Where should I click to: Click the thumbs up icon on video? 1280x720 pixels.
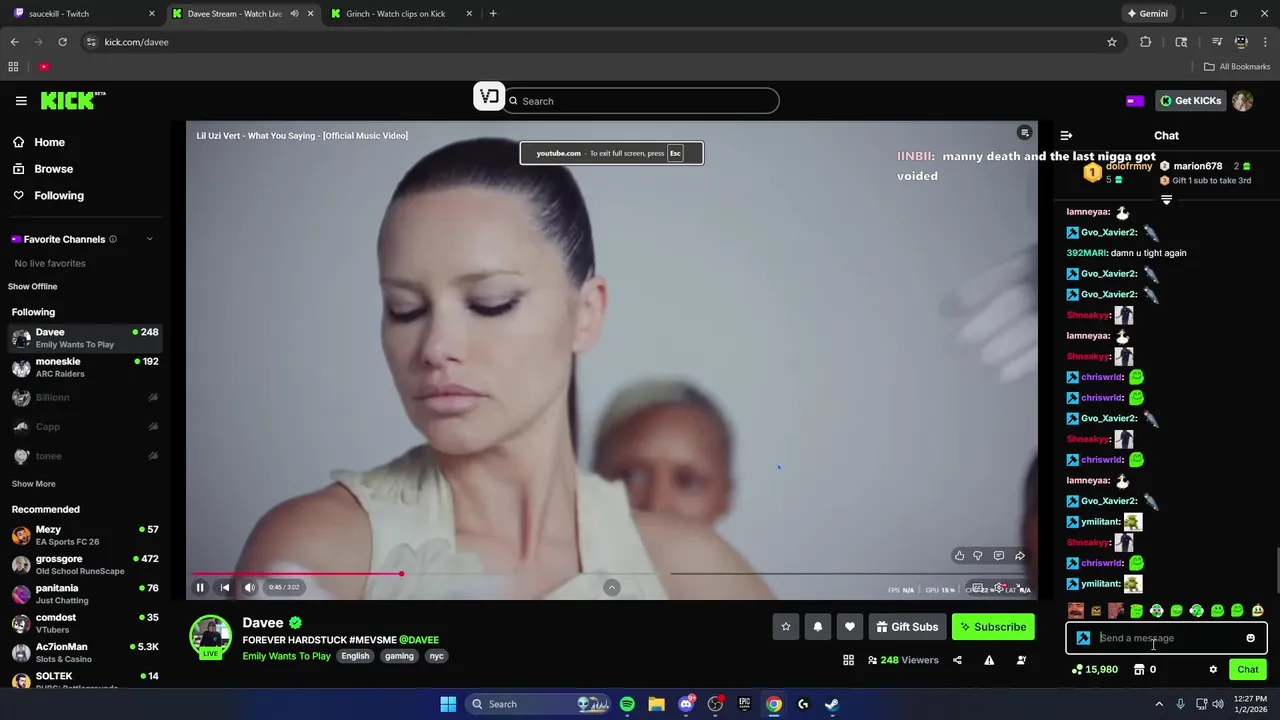(960, 556)
